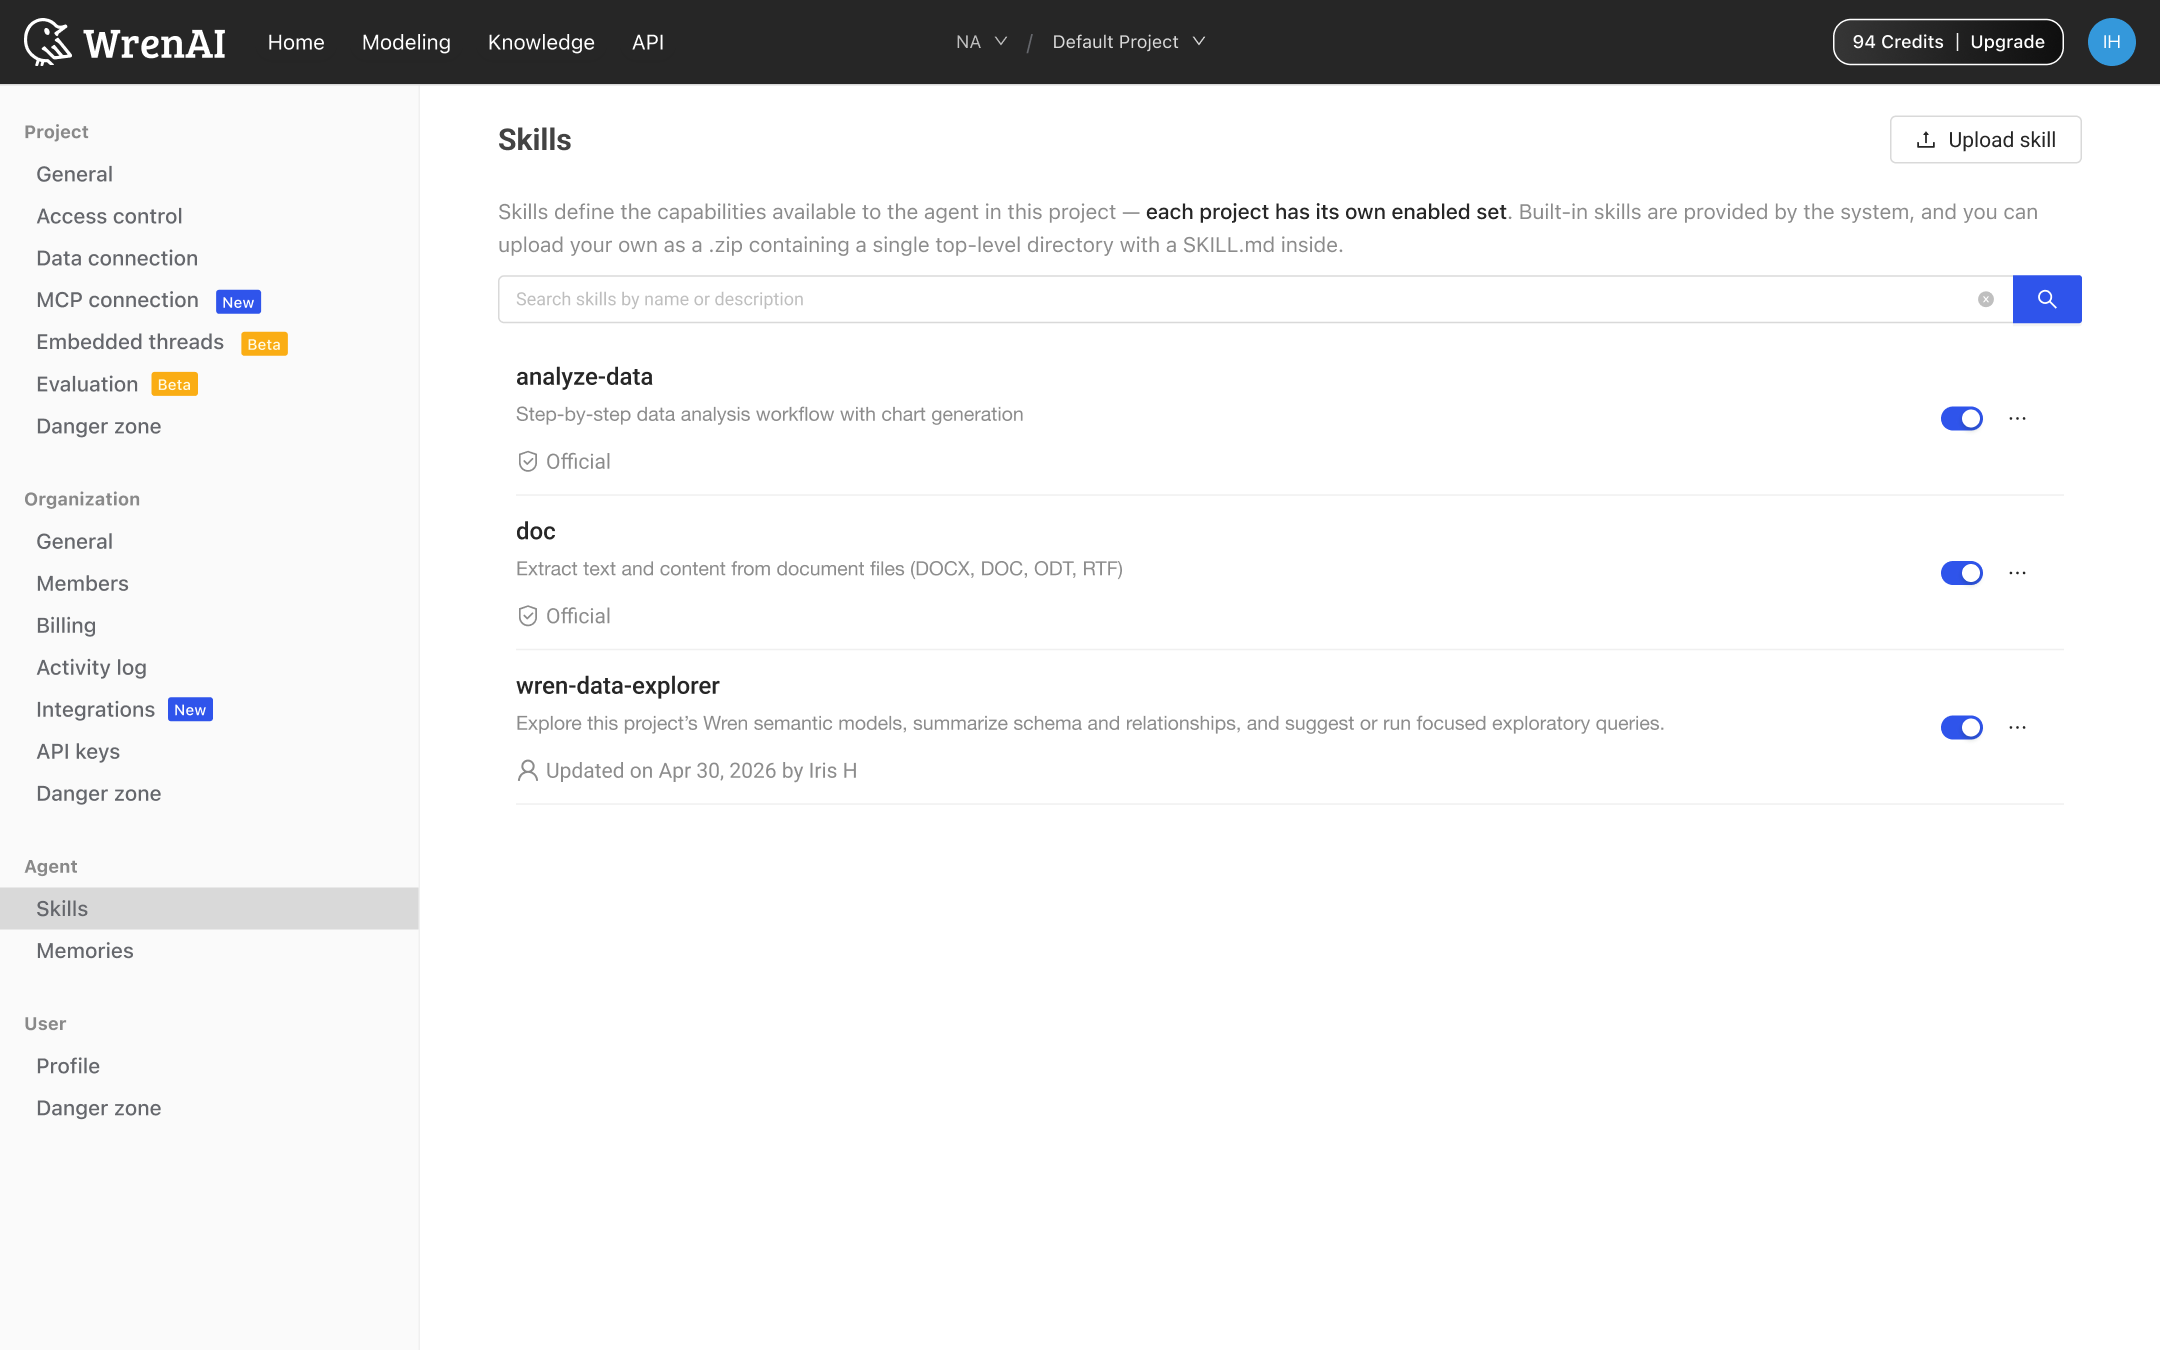Click "Extract text and content from document files" description

(x=819, y=569)
